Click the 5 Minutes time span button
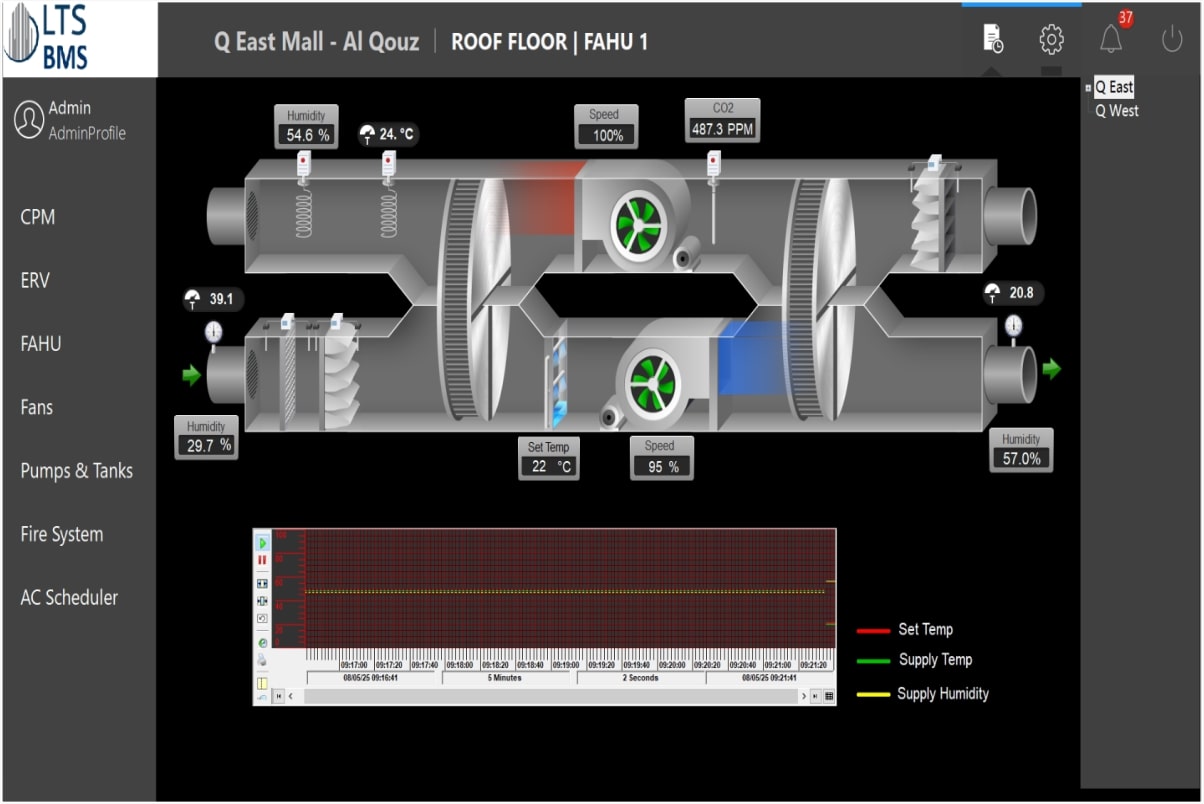This screenshot has width=1204, height=804. coord(505,678)
